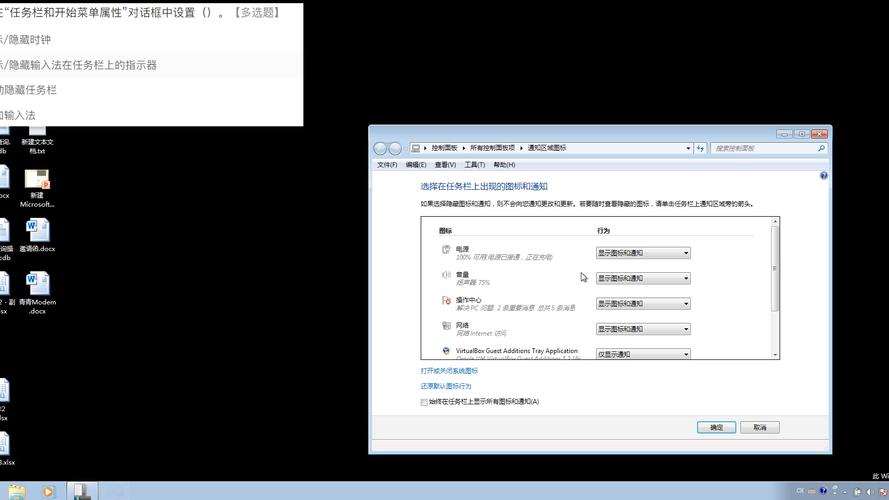Viewport: 889px width, 500px height.
Task: Click the 音量 volume speaker icon
Action: [x=446, y=275]
